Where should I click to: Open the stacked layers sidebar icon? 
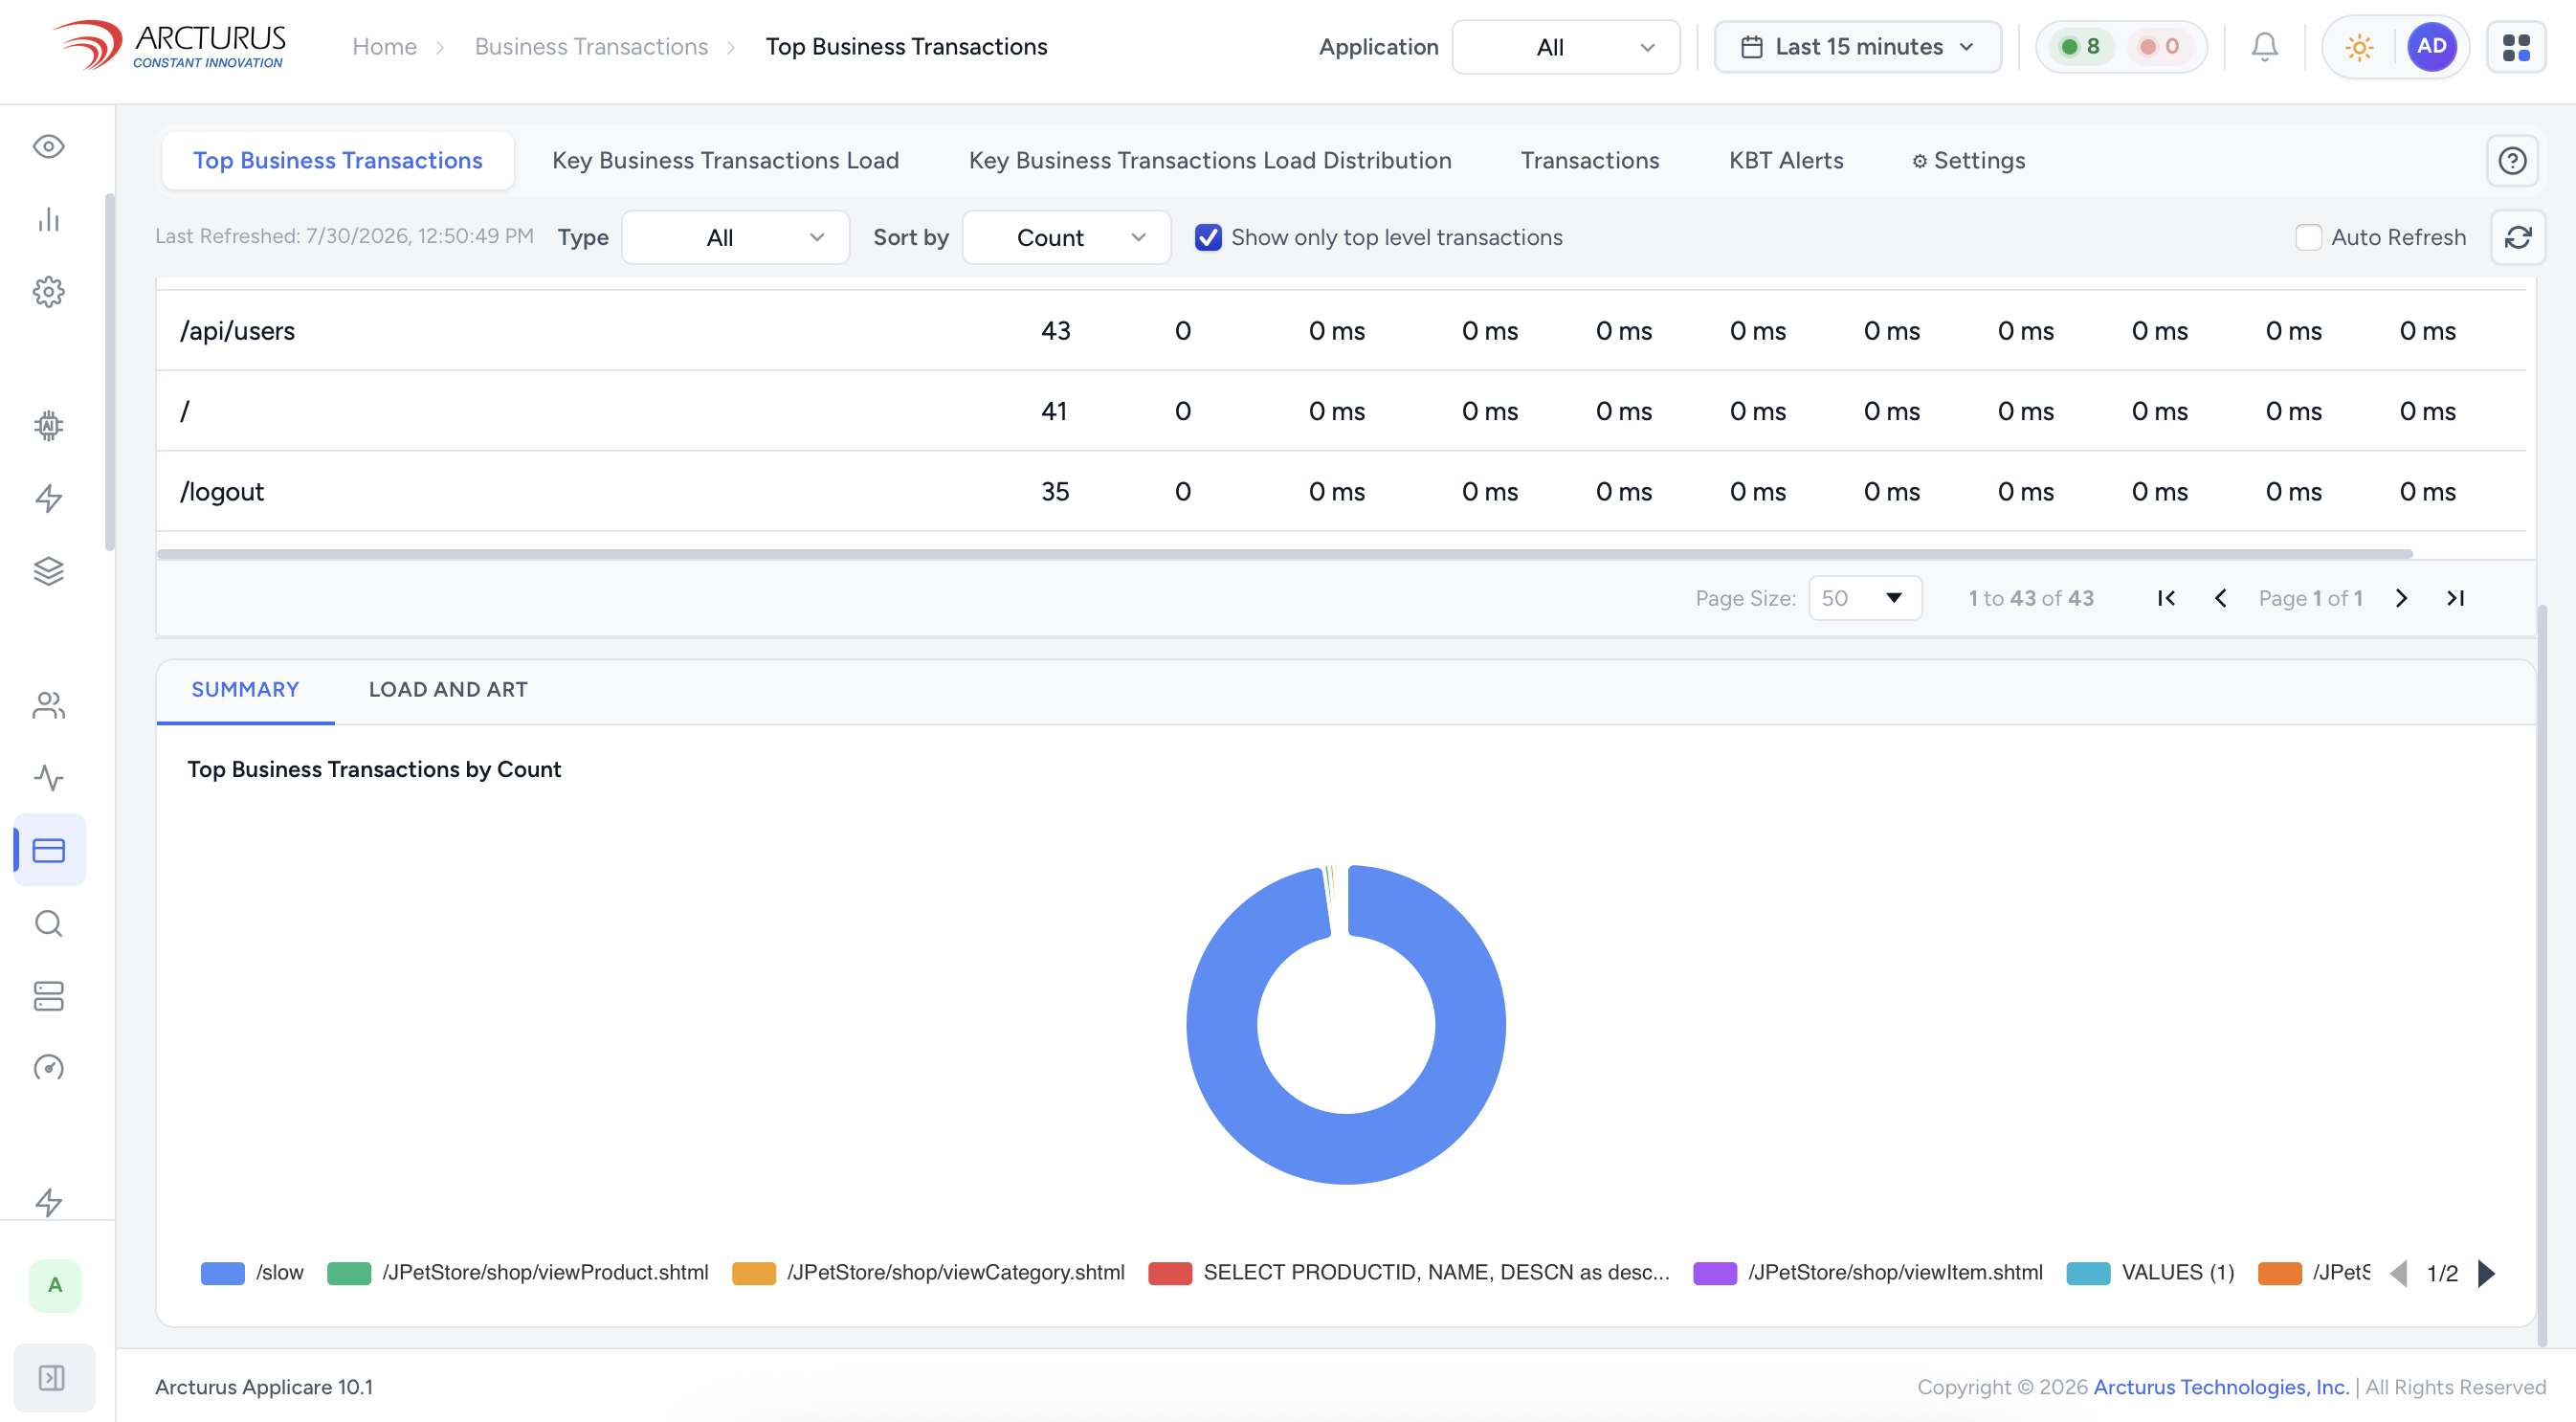tap(48, 571)
